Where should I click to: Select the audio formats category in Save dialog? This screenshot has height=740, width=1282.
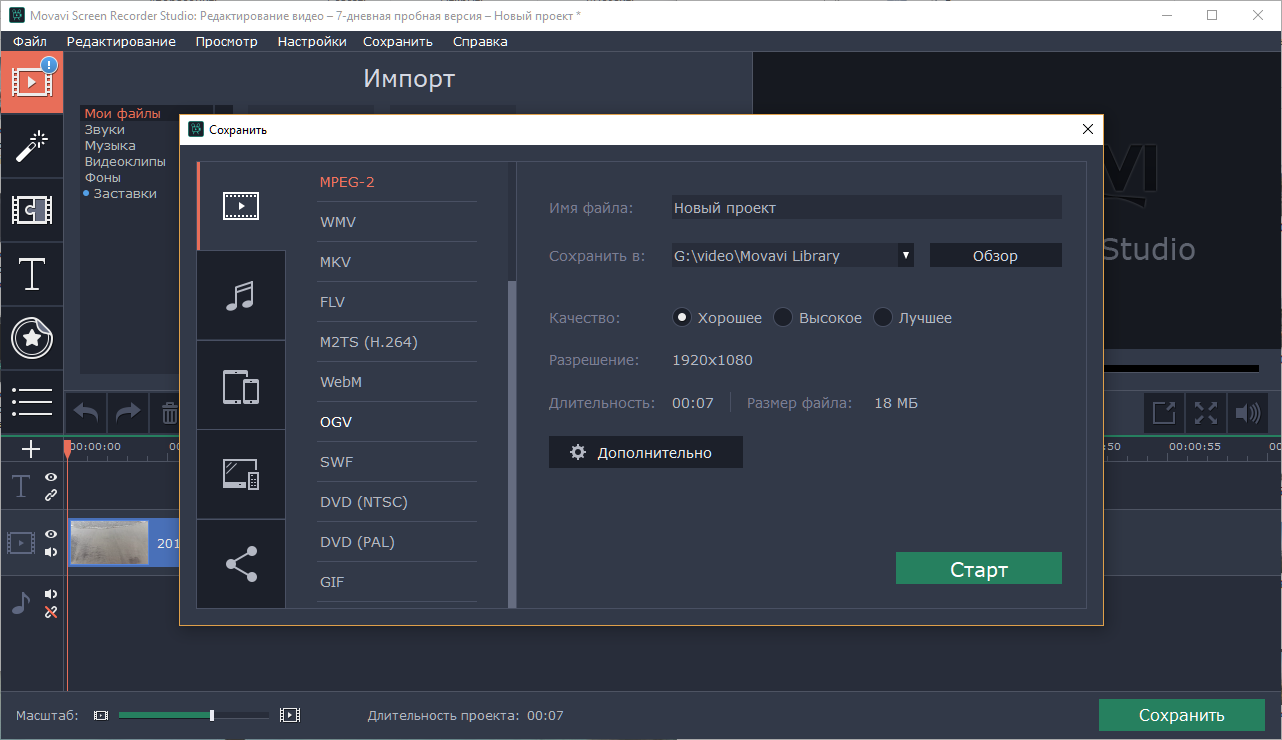click(x=241, y=295)
